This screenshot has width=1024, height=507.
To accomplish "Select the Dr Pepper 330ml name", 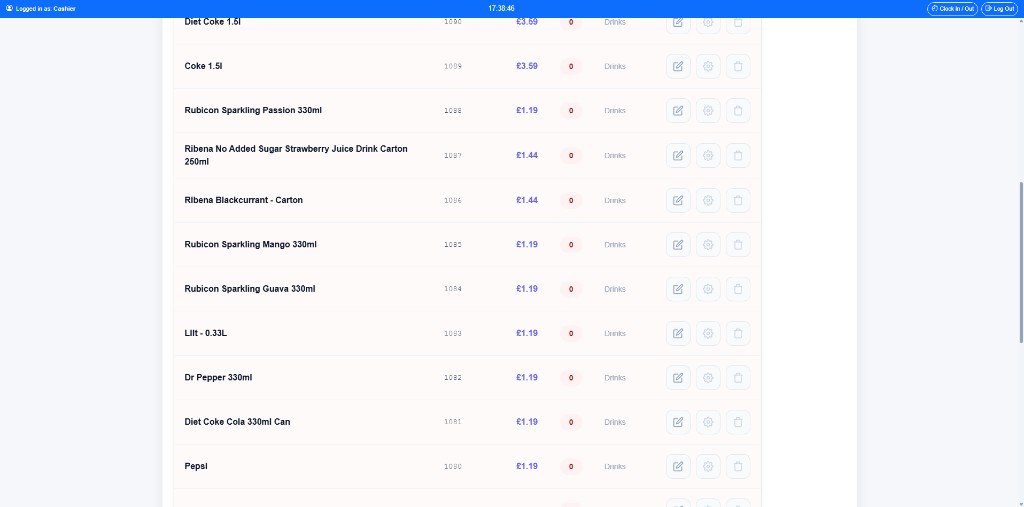I will click(218, 378).
